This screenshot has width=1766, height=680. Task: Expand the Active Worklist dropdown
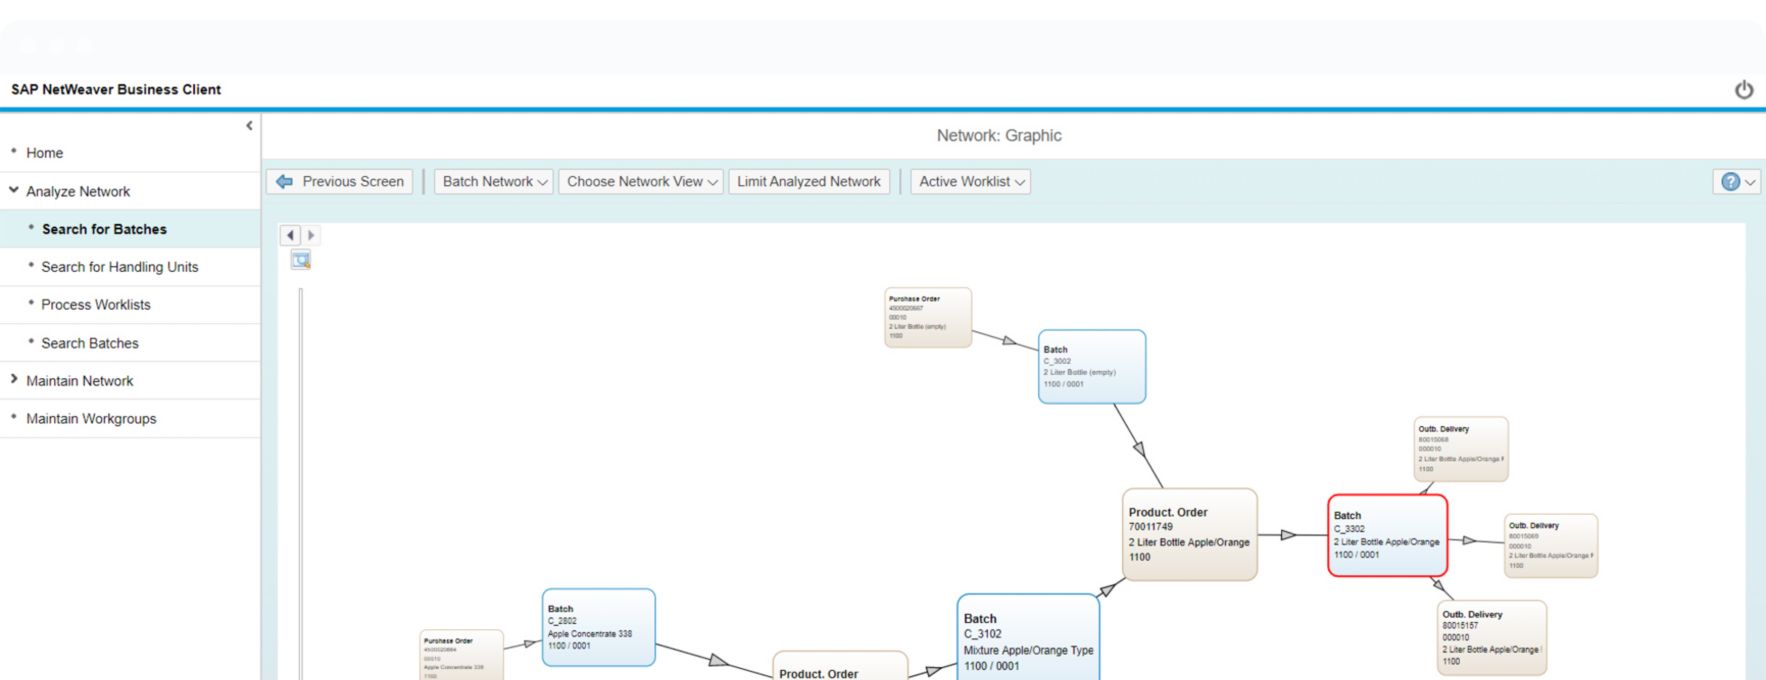970,182
